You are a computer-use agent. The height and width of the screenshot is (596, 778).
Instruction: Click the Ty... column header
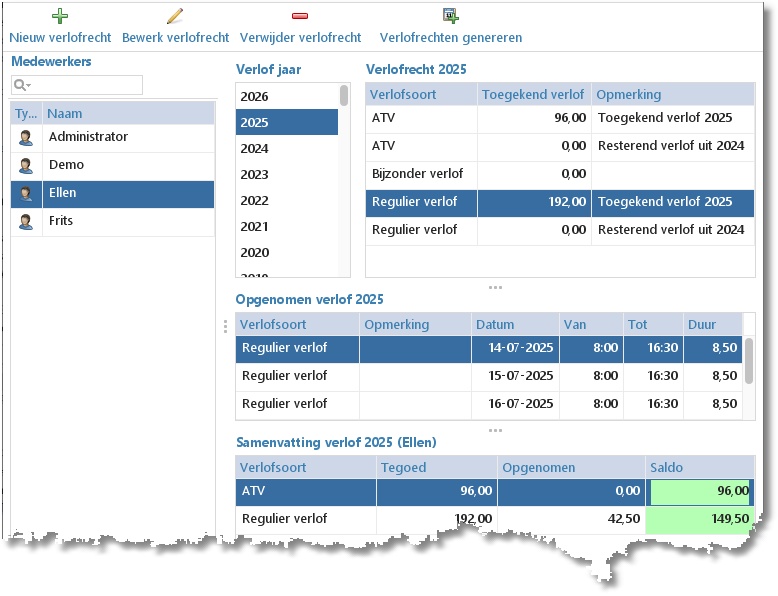26,114
